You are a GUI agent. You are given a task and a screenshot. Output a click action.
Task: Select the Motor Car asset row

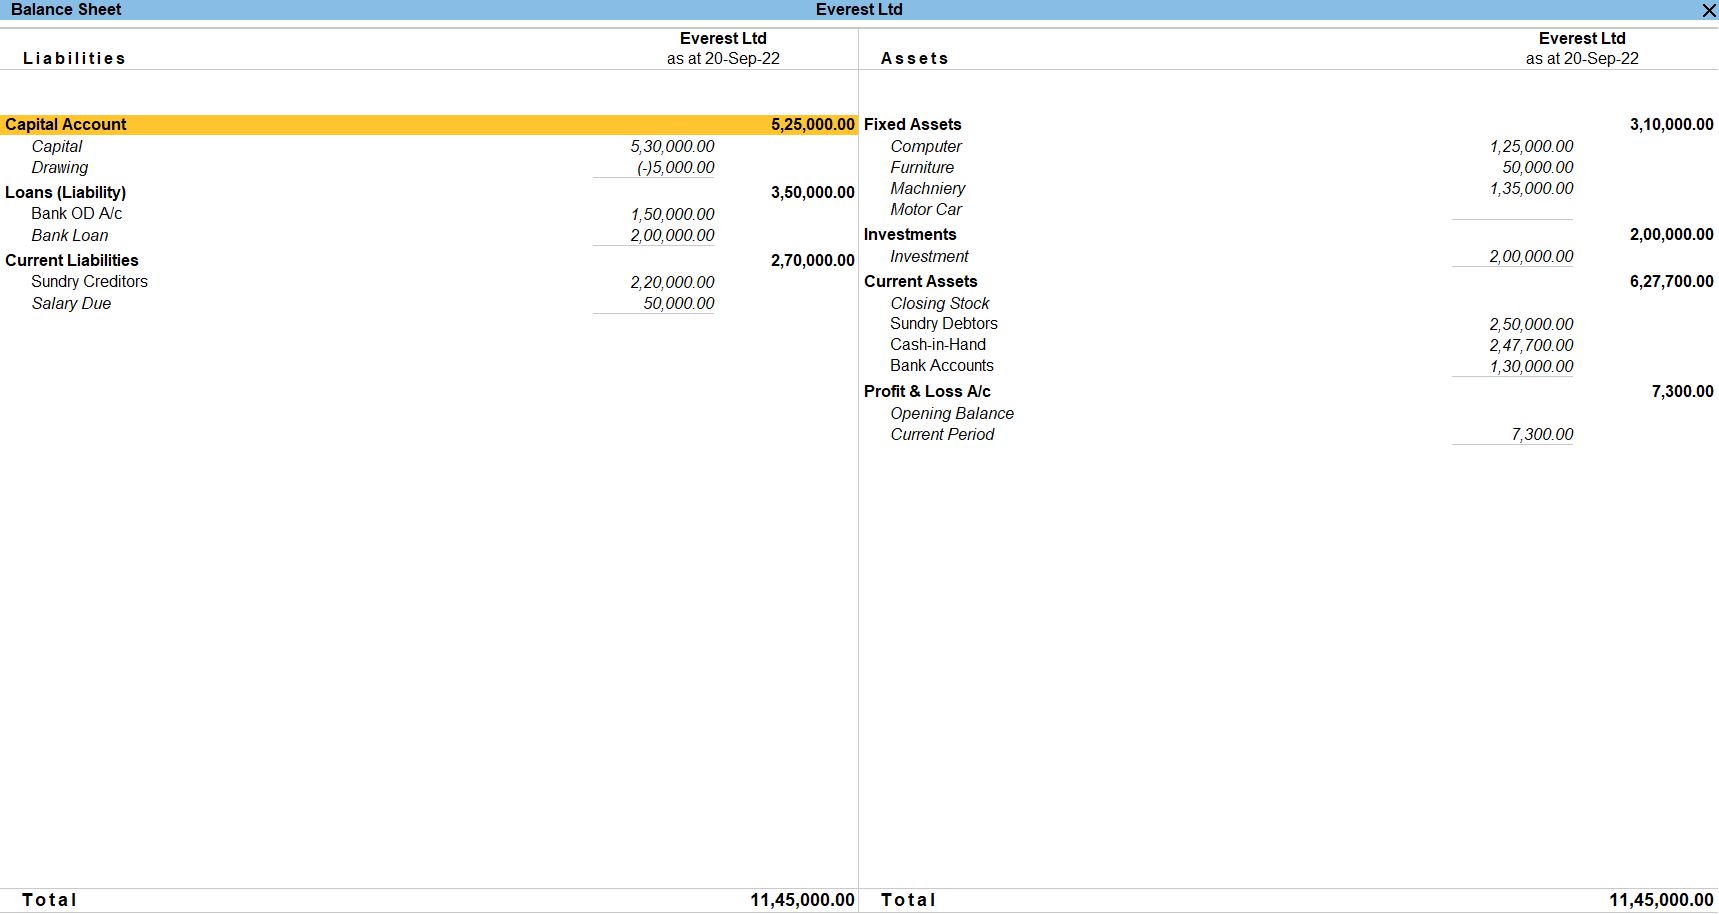click(x=926, y=210)
